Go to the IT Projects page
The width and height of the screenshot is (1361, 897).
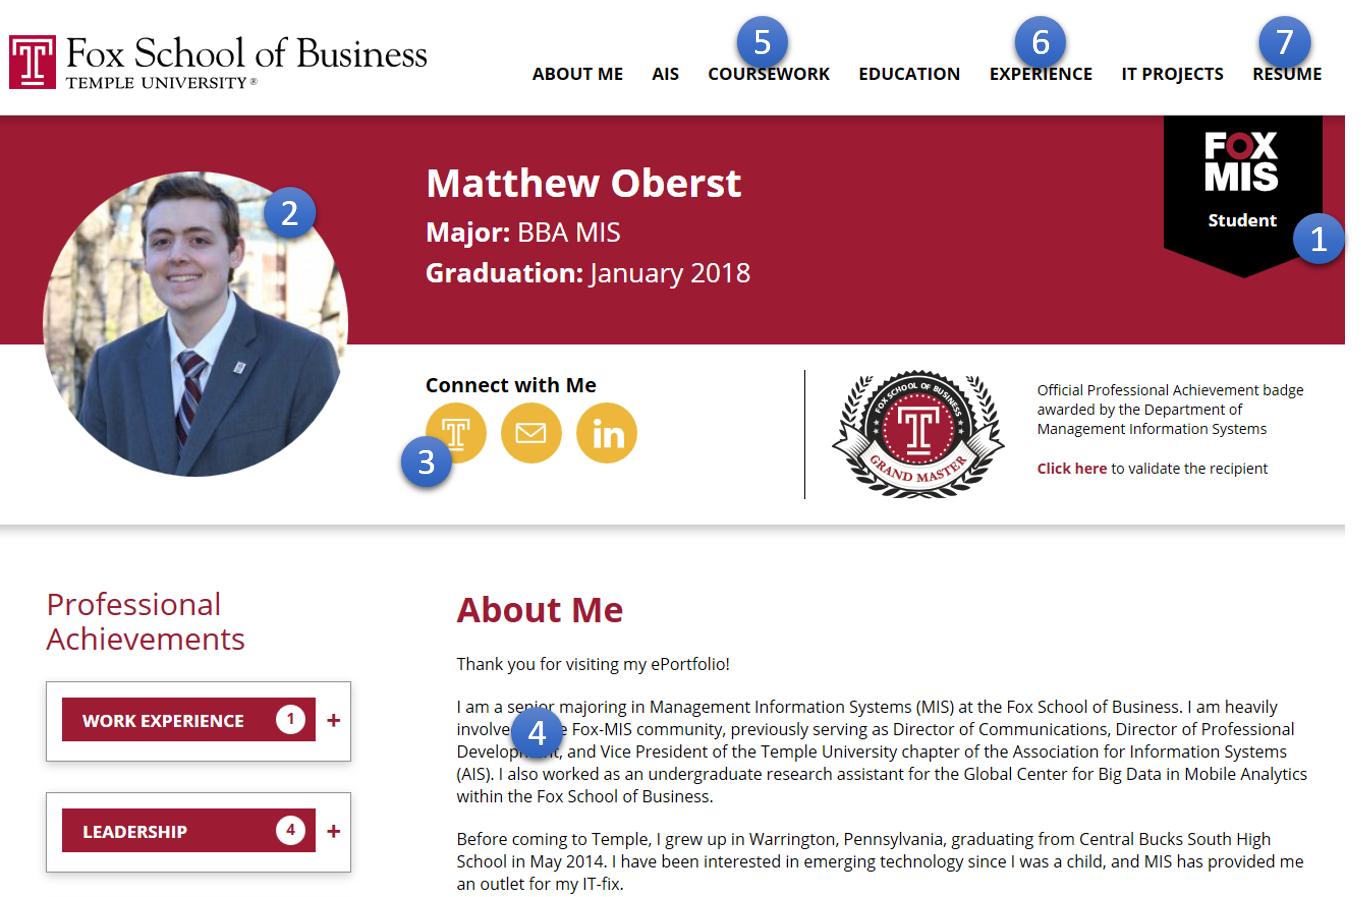(1172, 74)
